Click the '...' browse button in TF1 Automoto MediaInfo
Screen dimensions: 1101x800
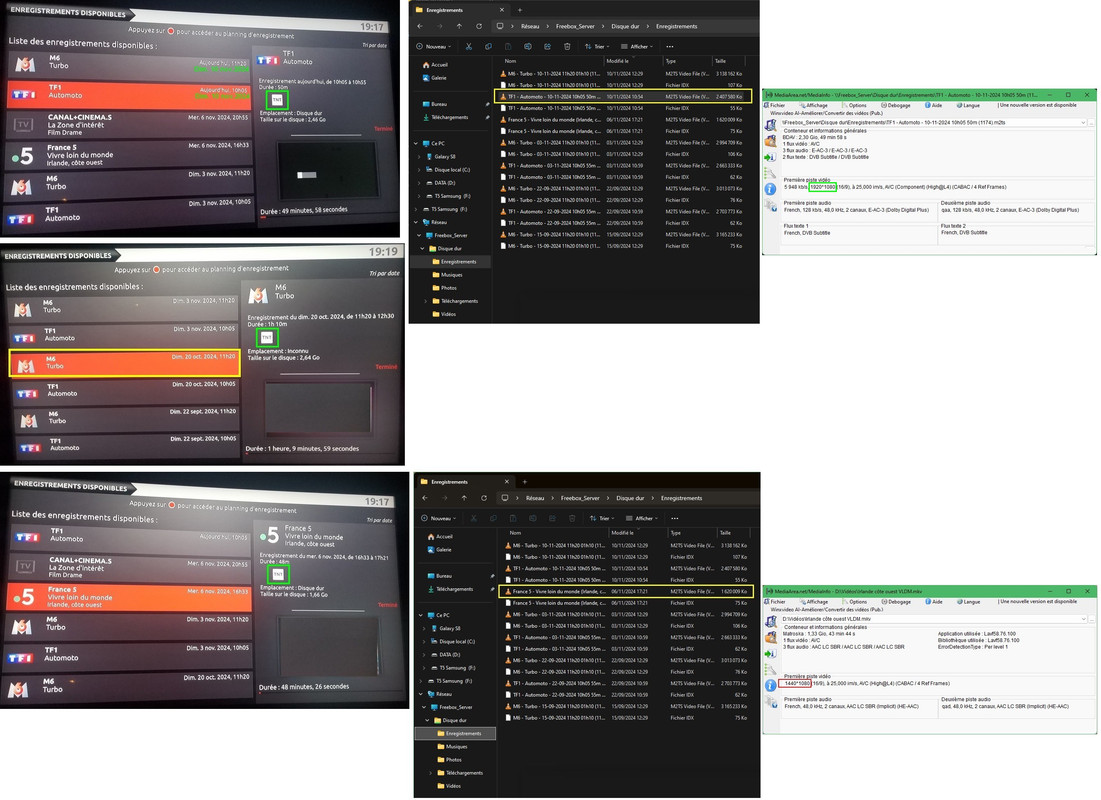[x=1091, y=122]
